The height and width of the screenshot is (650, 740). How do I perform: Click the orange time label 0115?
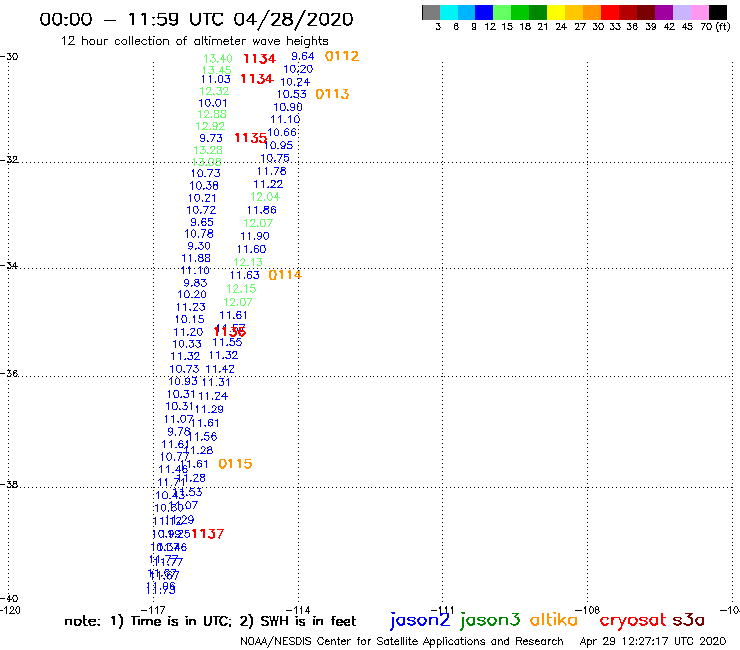pos(235,464)
